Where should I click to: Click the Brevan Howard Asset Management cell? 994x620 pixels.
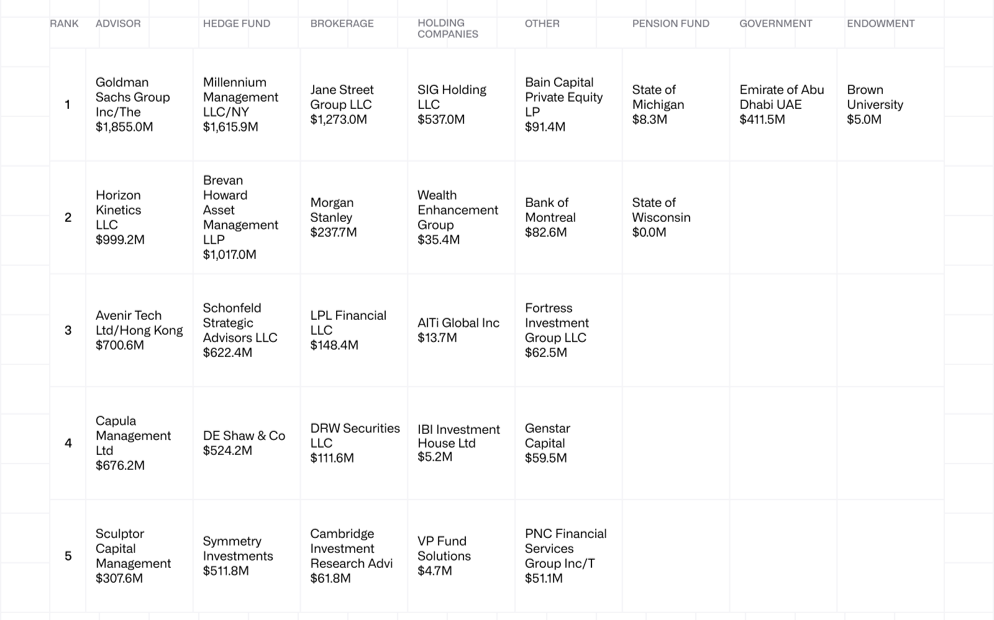coord(241,218)
